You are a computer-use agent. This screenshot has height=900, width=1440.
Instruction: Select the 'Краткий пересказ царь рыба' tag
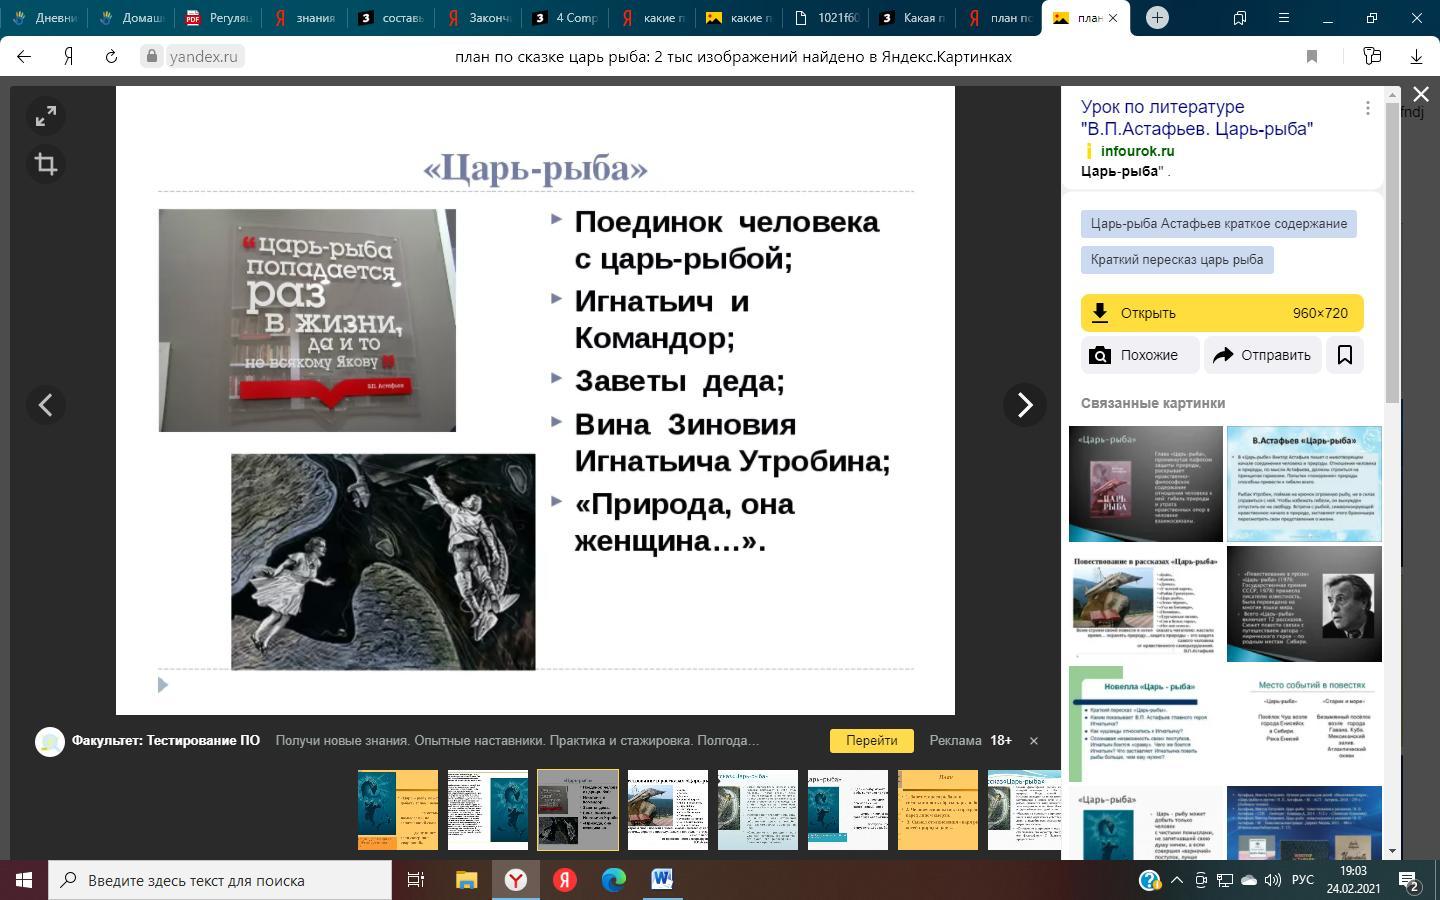pos(1176,260)
